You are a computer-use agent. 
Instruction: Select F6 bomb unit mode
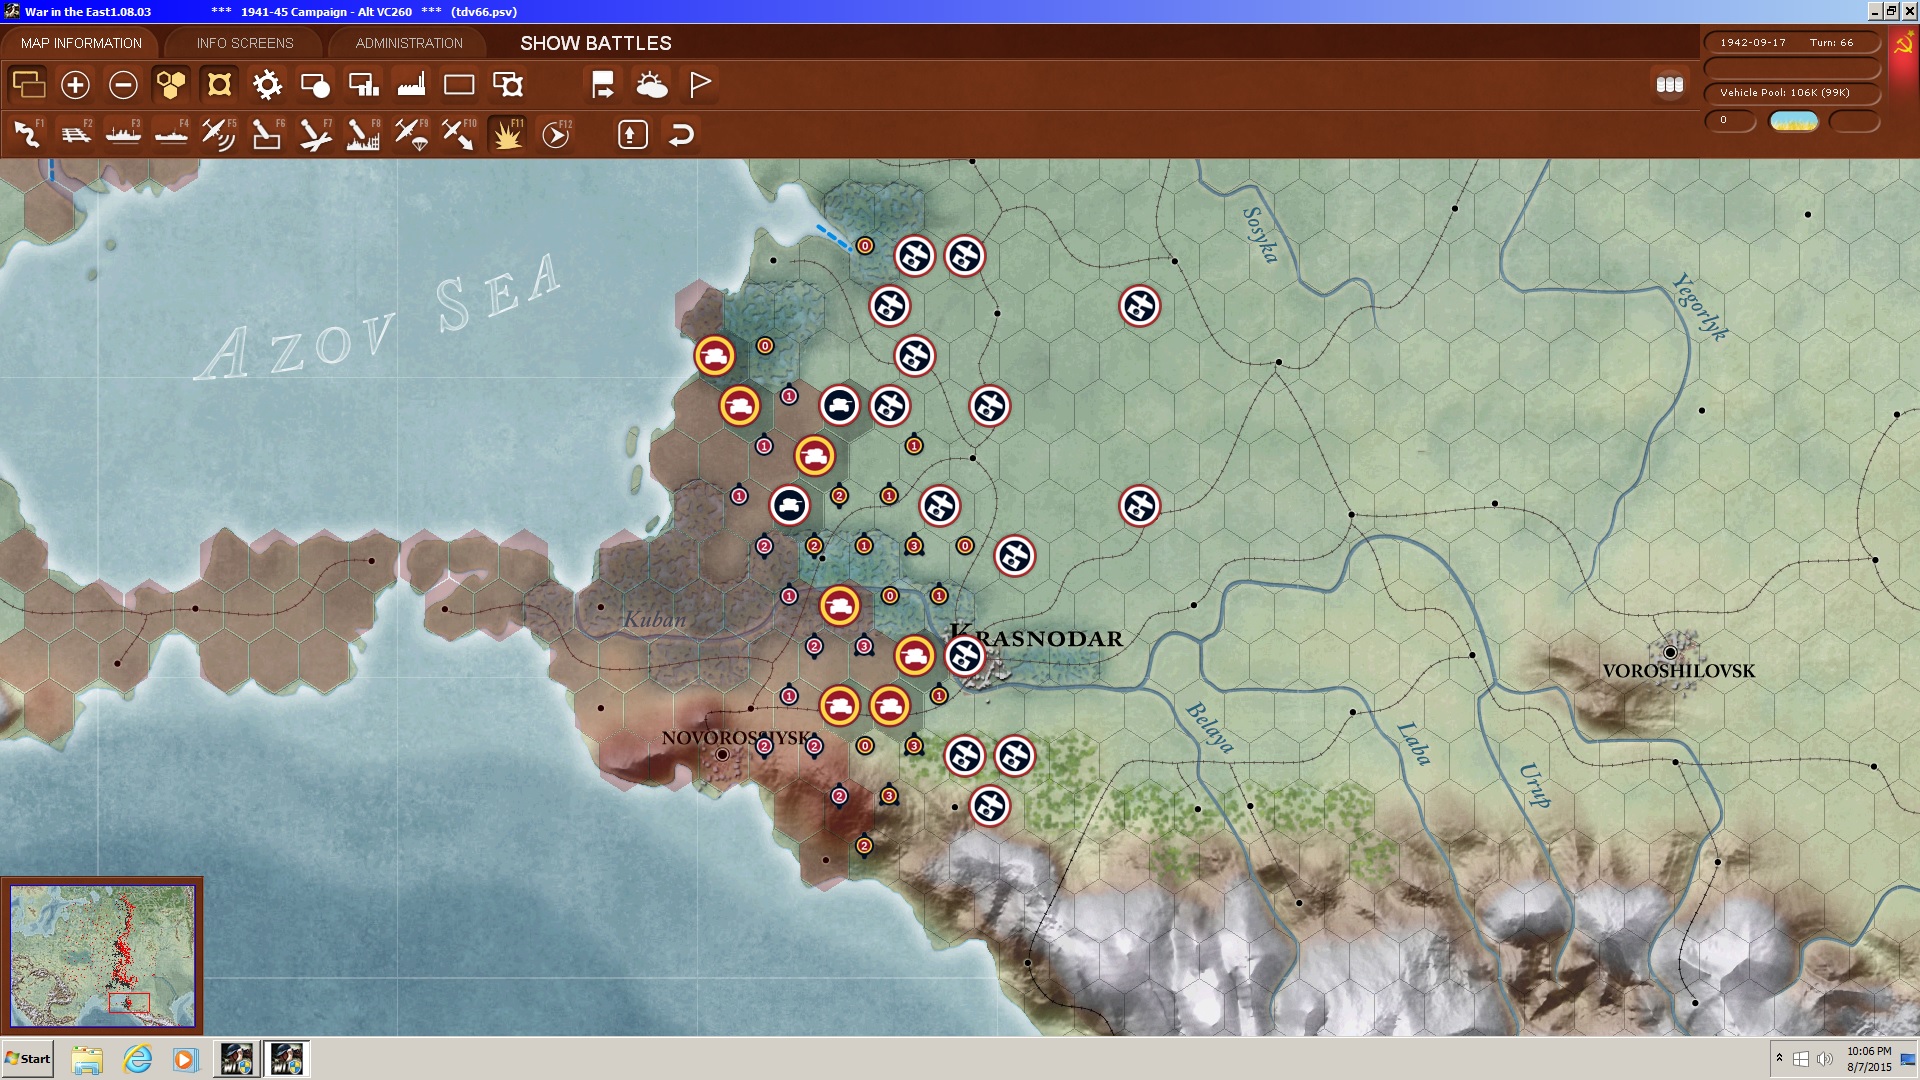[267, 134]
